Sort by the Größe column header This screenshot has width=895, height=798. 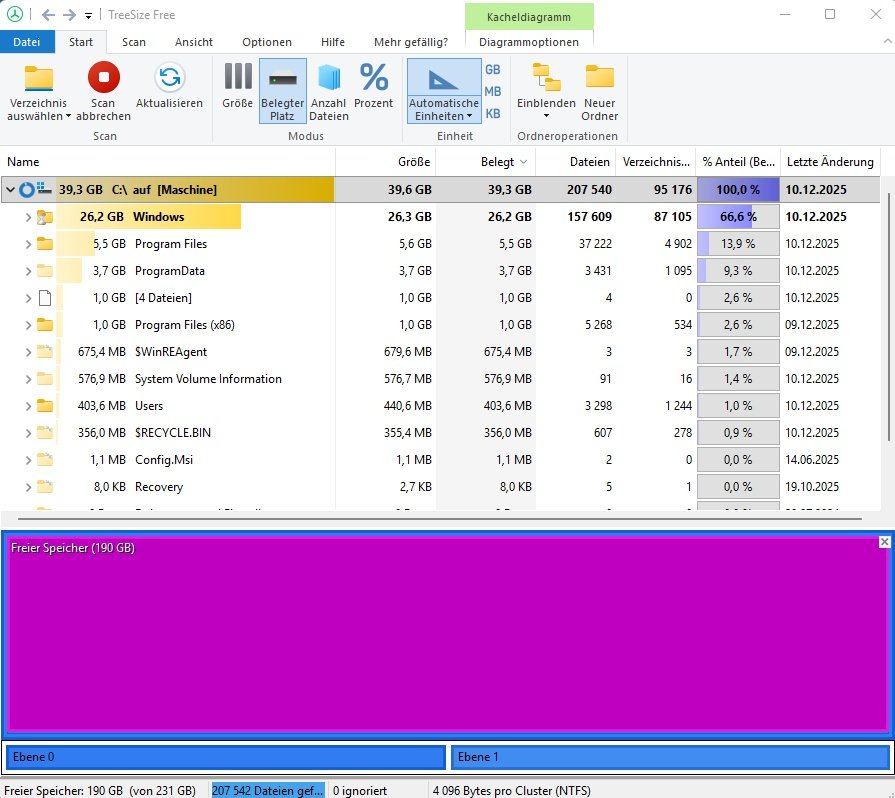point(386,162)
